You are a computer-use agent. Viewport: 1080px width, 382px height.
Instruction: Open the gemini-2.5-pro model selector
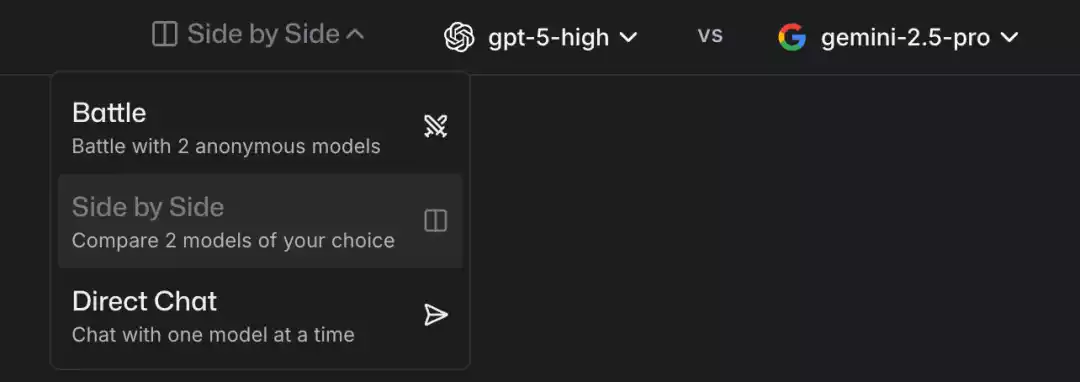[898, 37]
